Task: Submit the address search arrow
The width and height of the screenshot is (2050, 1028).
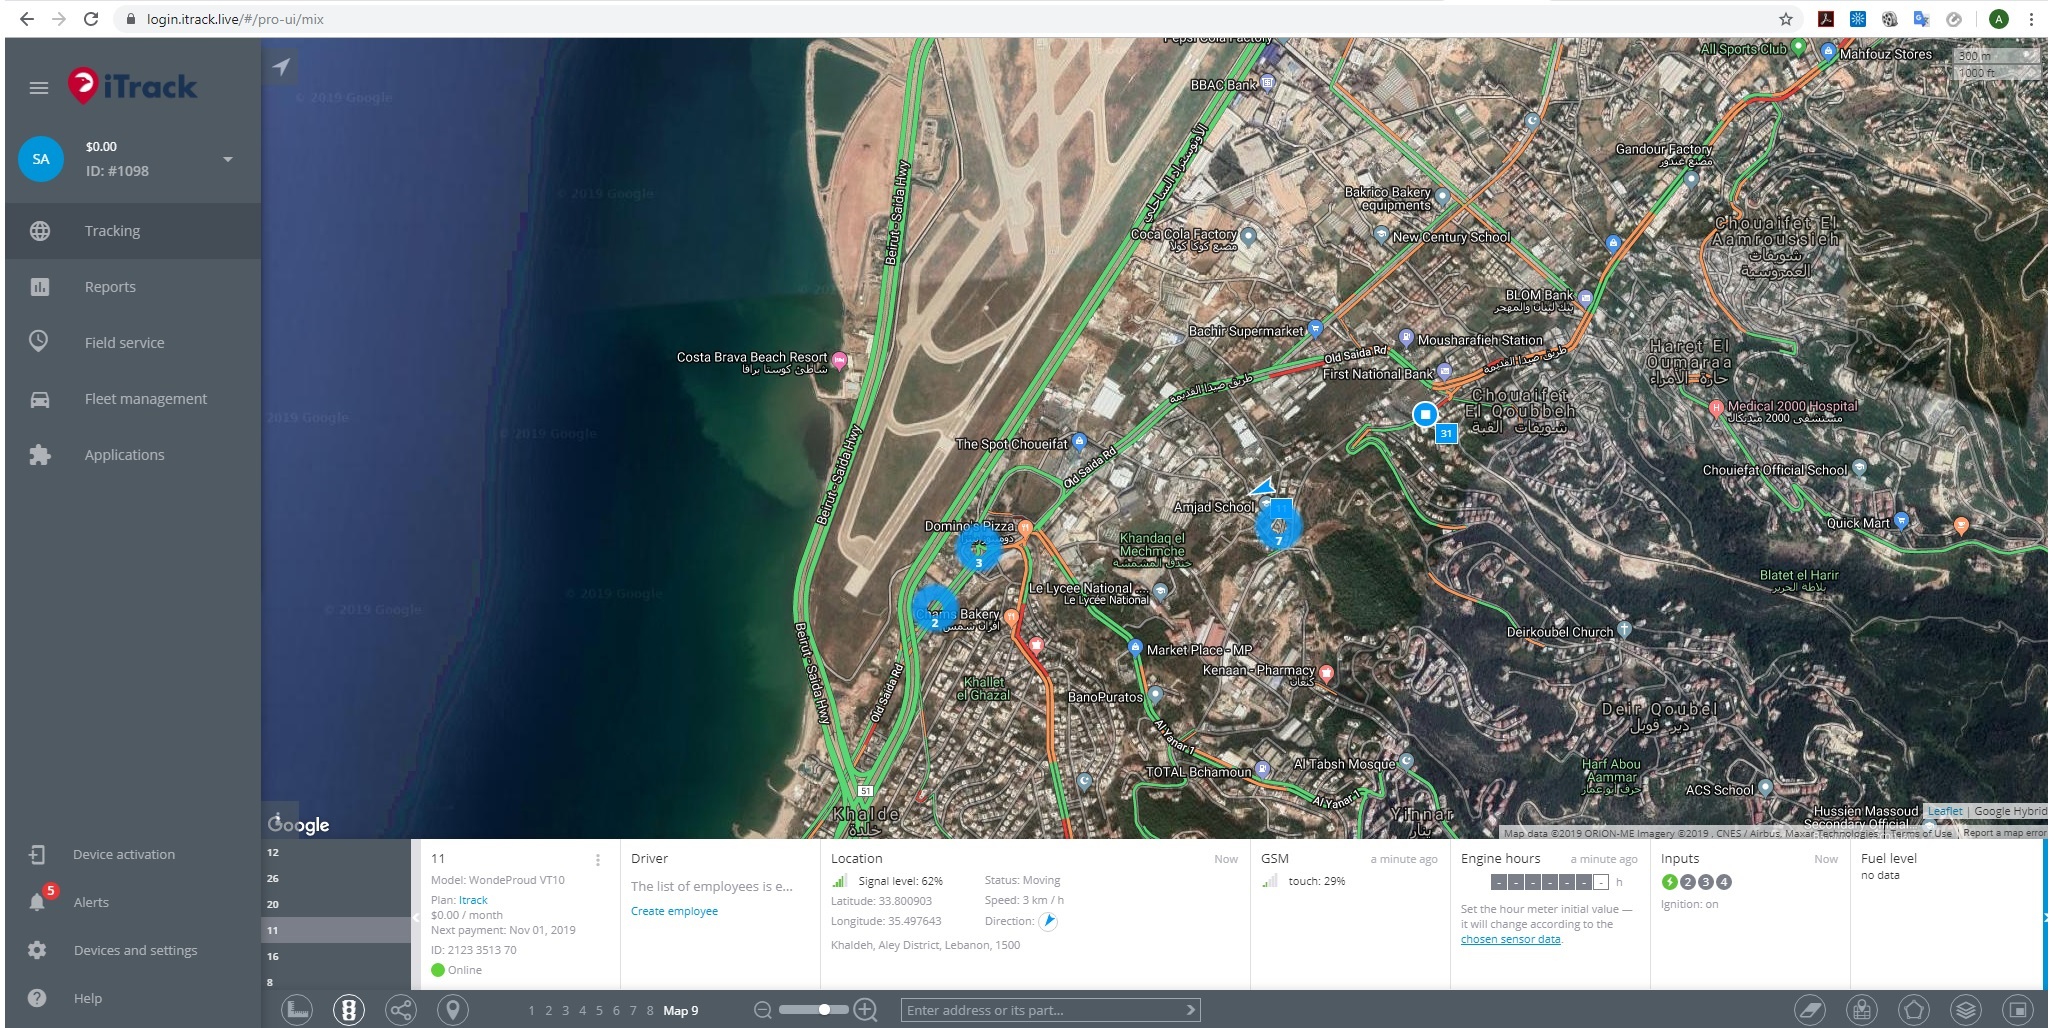Action: 1190,1010
